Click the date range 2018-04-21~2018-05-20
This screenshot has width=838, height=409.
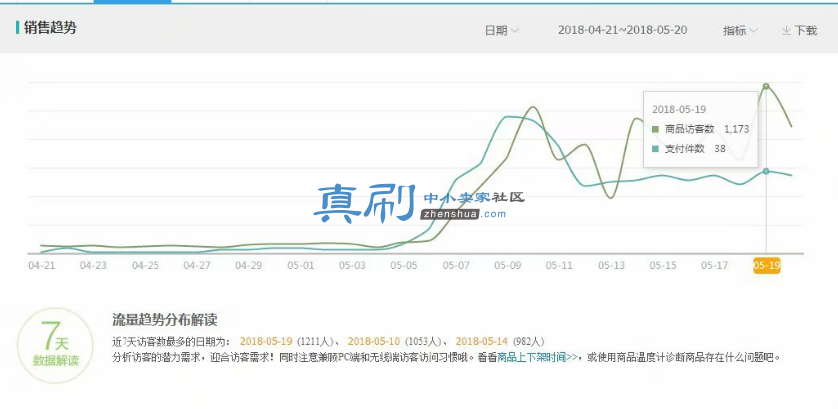click(623, 30)
